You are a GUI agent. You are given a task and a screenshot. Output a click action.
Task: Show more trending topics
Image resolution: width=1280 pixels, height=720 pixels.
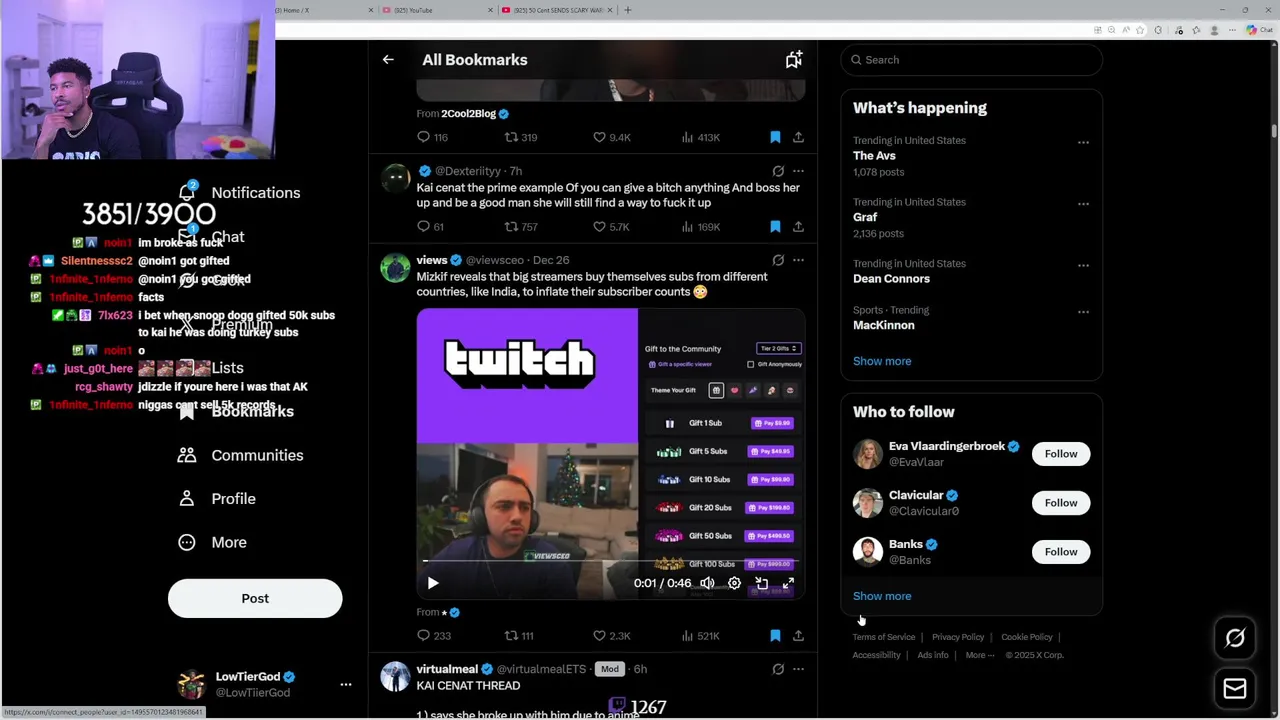882,361
